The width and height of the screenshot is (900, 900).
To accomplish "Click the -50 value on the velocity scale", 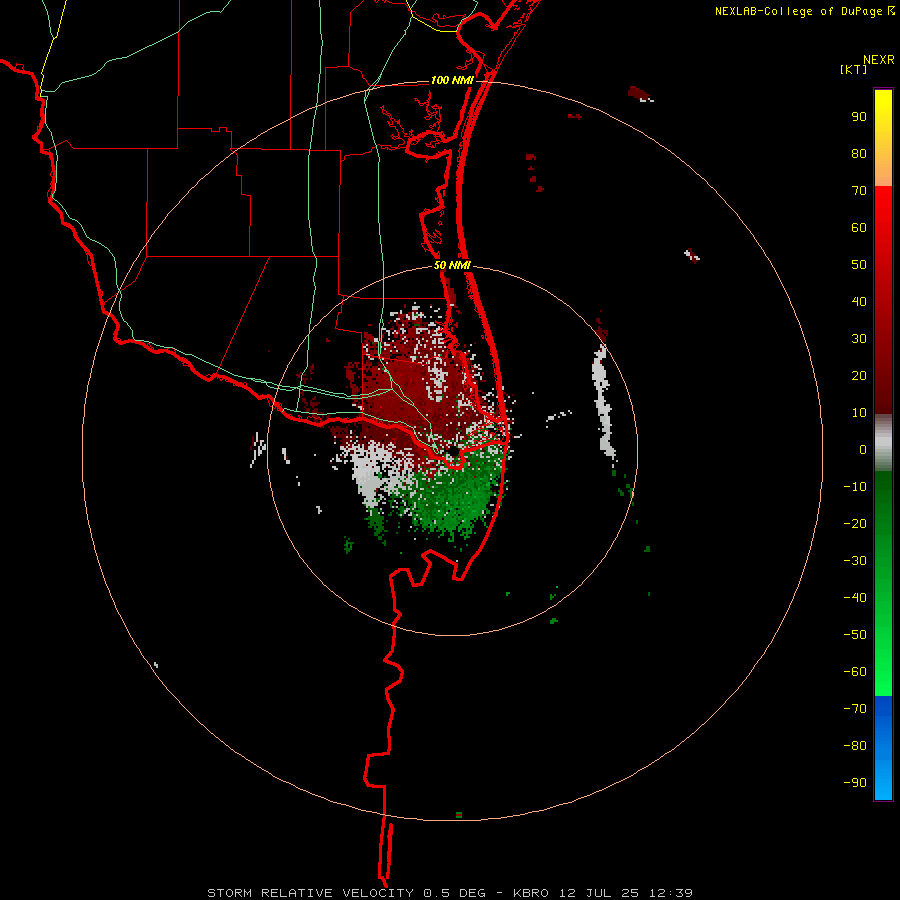I will (x=855, y=635).
